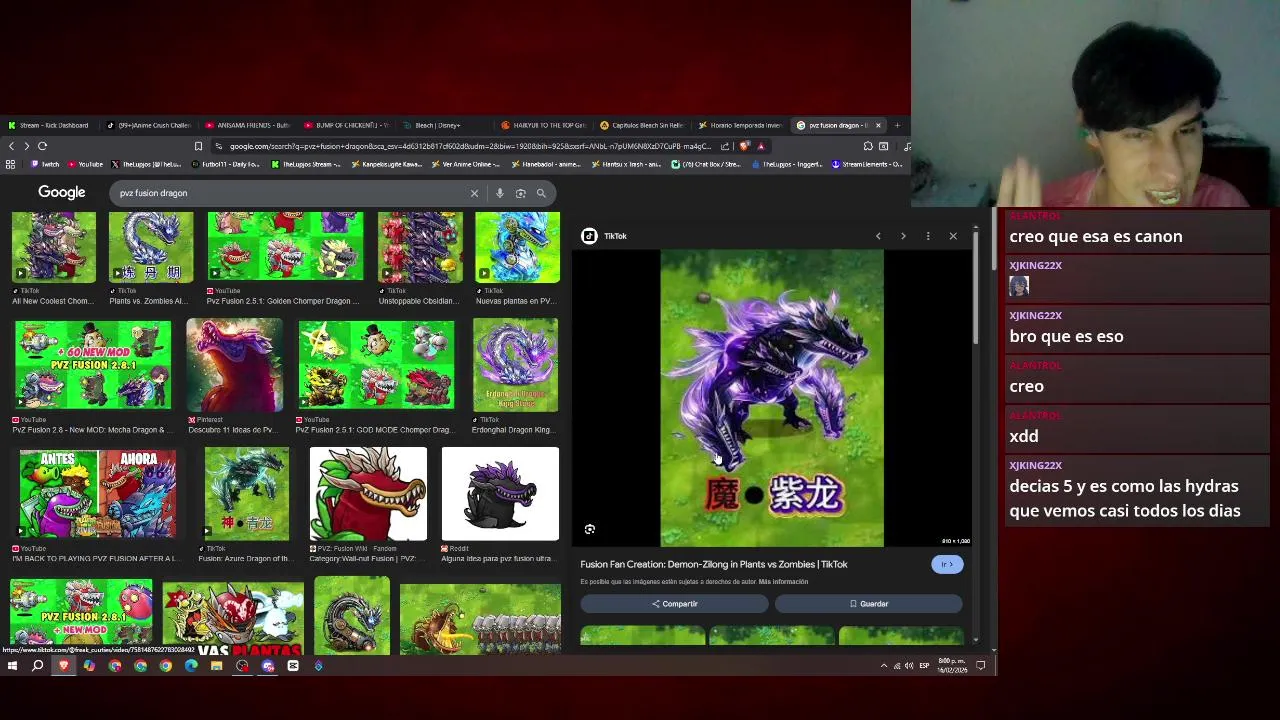Open the browser extensions puzzle icon

click(868, 146)
